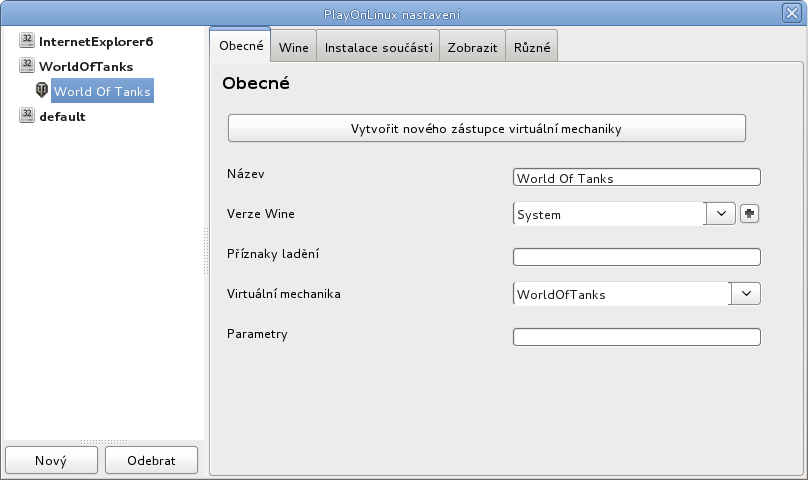Select the default drive entry
The image size is (808, 480).
(62, 117)
